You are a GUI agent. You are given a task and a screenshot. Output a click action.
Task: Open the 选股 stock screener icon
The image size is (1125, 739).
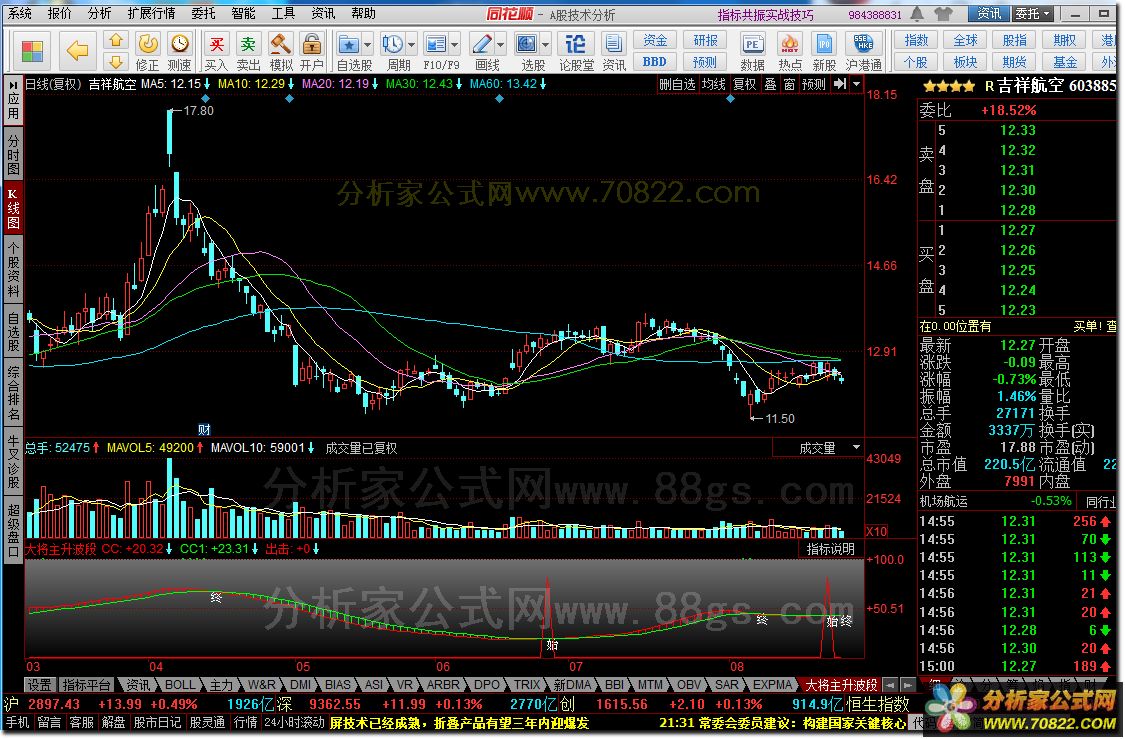coord(527,44)
